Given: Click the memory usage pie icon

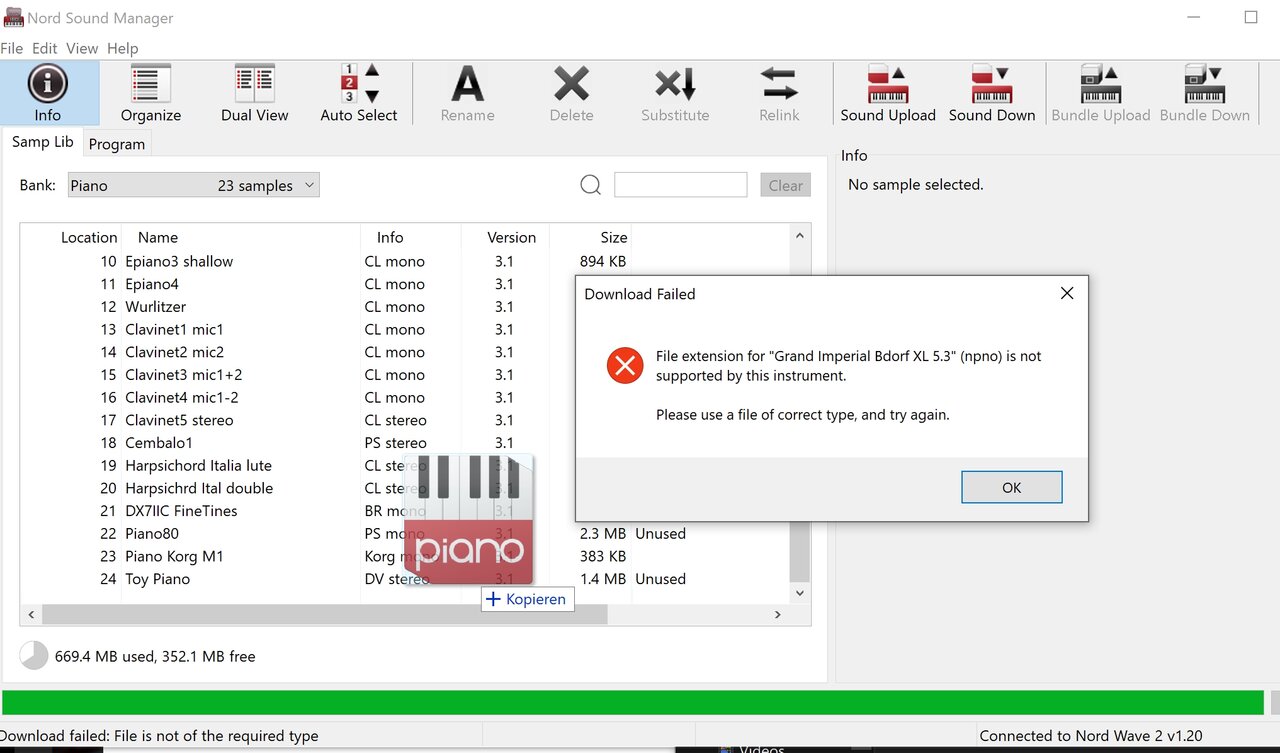Looking at the screenshot, I should point(34,656).
